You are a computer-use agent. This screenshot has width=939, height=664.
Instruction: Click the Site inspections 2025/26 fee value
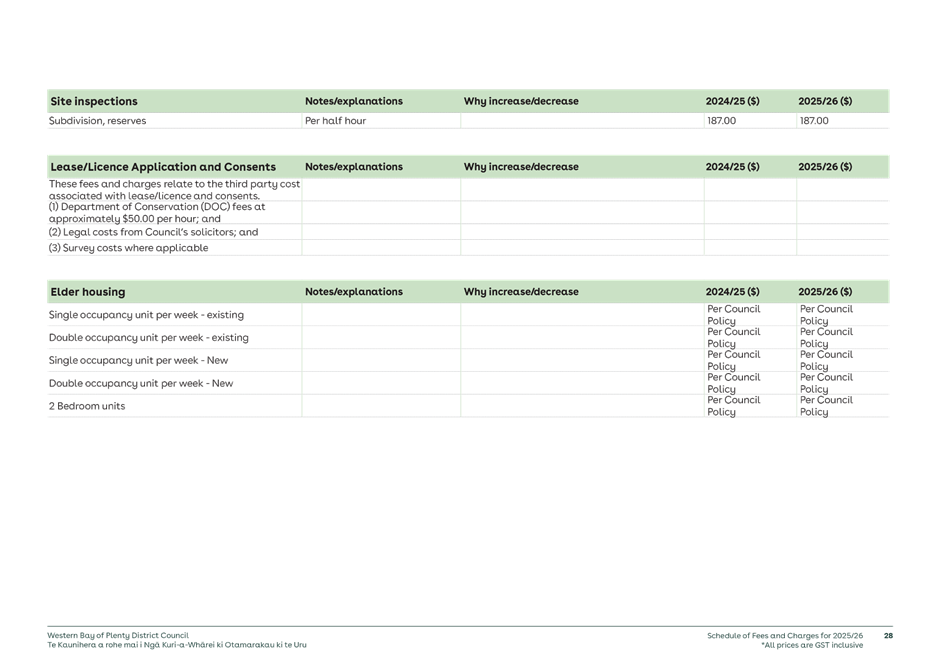[x=813, y=121]
